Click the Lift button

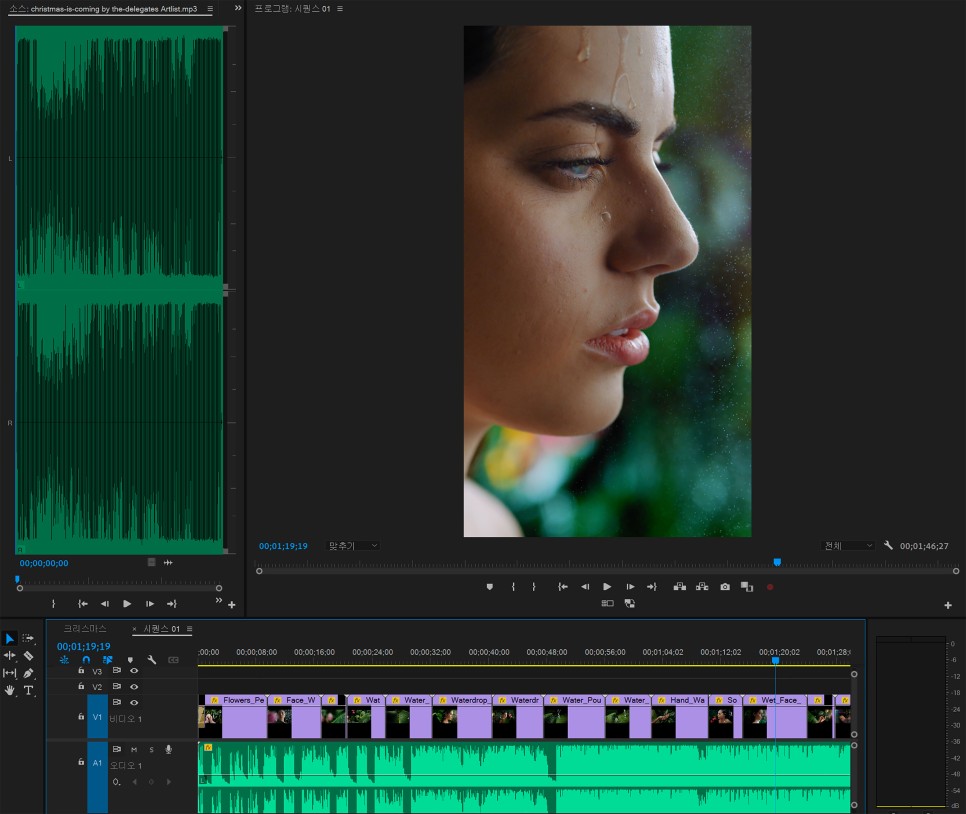tap(680, 587)
